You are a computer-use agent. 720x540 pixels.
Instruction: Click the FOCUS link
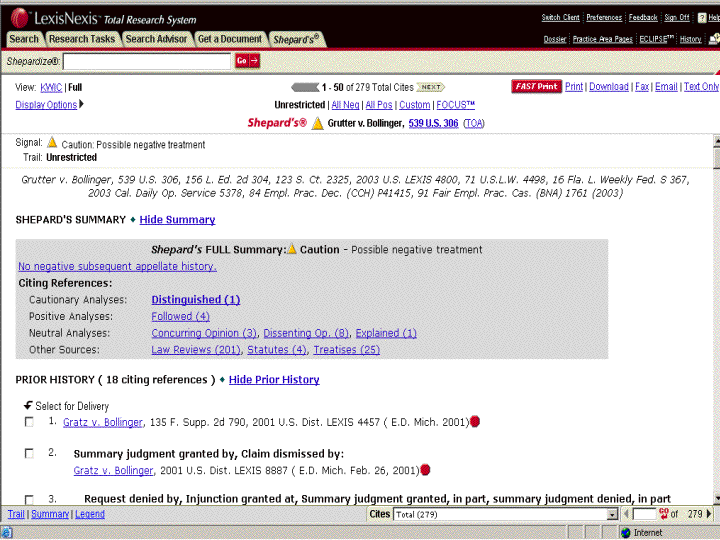pyautogui.click(x=456, y=105)
